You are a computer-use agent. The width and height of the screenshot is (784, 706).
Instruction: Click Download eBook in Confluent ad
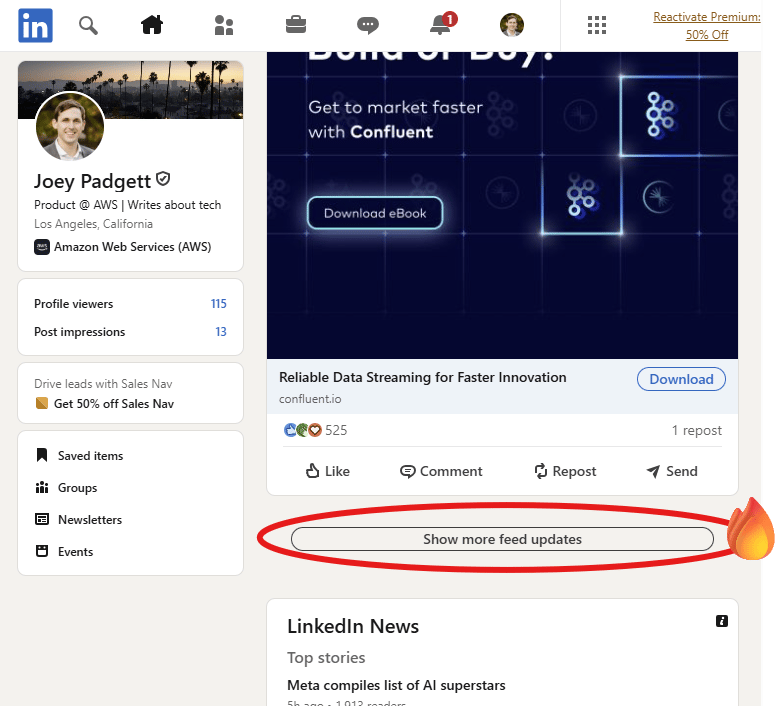[375, 213]
